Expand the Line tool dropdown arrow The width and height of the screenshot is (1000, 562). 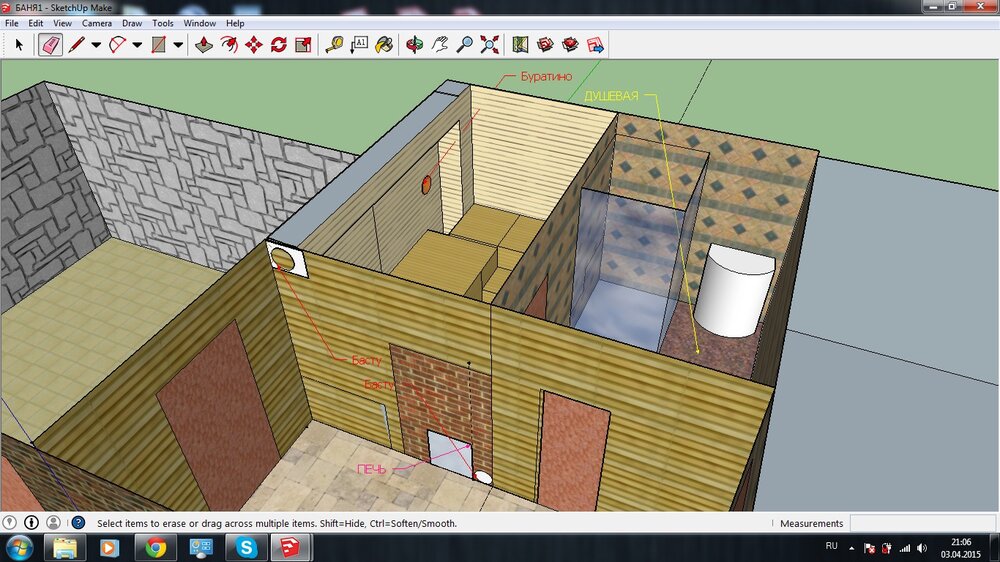coord(96,44)
